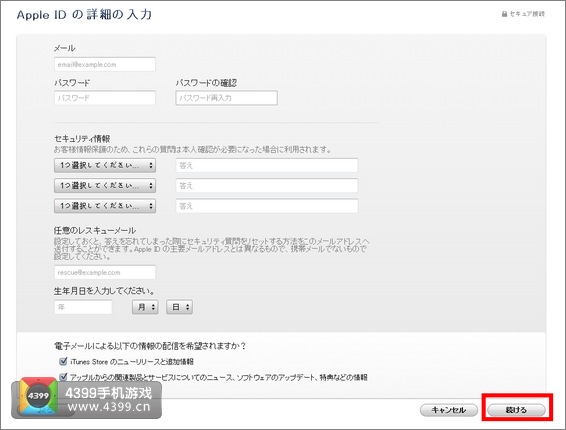Open the first security question dropdown
This screenshot has height=430, width=566.
105,165
